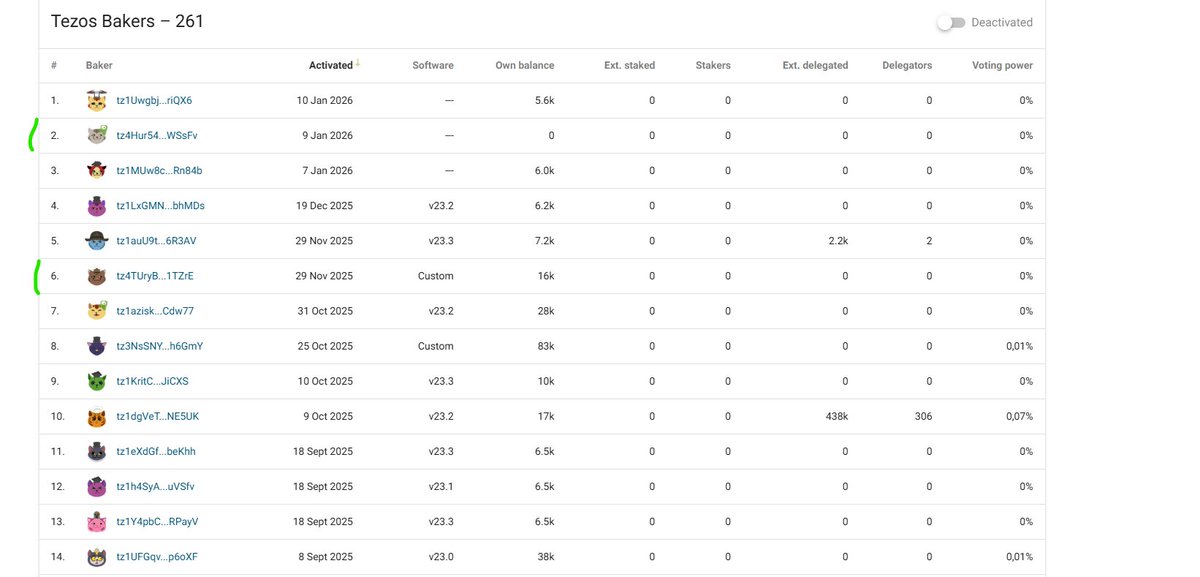This screenshot has width=1200, height=577.
Task: Click the 'Tezos Bakers – 261' title
Action: click(x=127, y=21)
